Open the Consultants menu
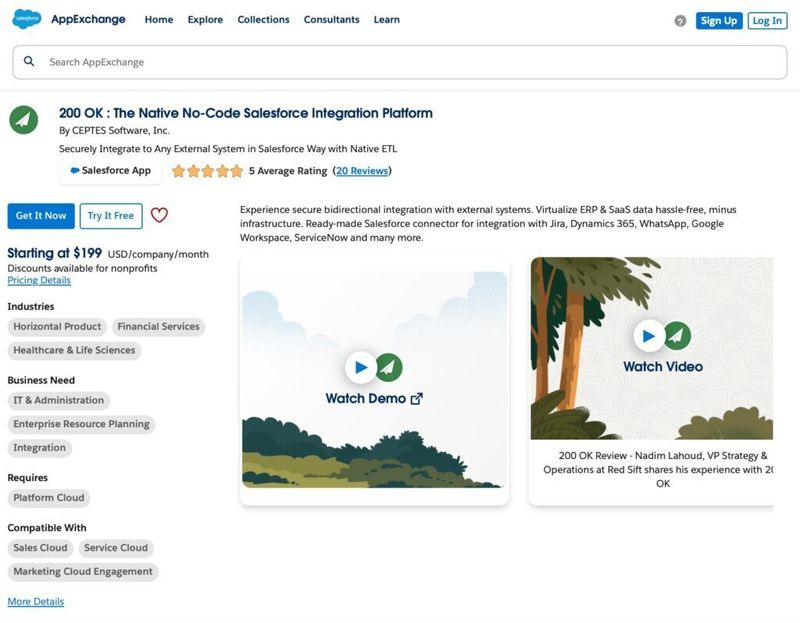 point(332,19)
